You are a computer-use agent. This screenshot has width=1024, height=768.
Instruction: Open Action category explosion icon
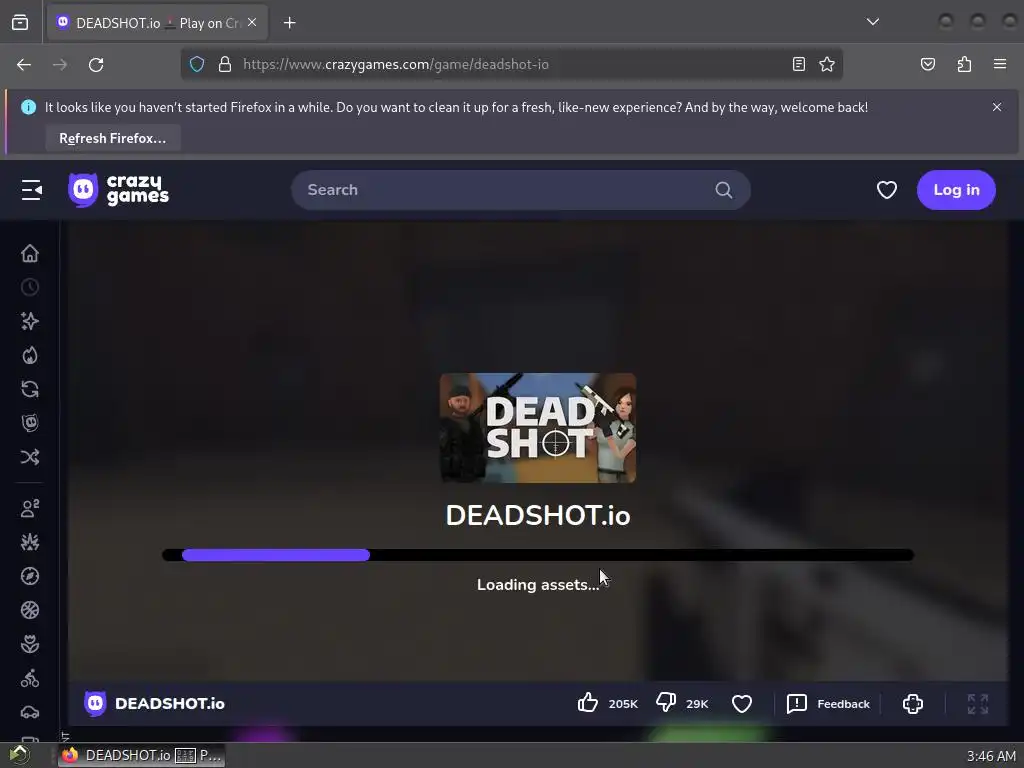pyautogui.click(x=30, y=542)
